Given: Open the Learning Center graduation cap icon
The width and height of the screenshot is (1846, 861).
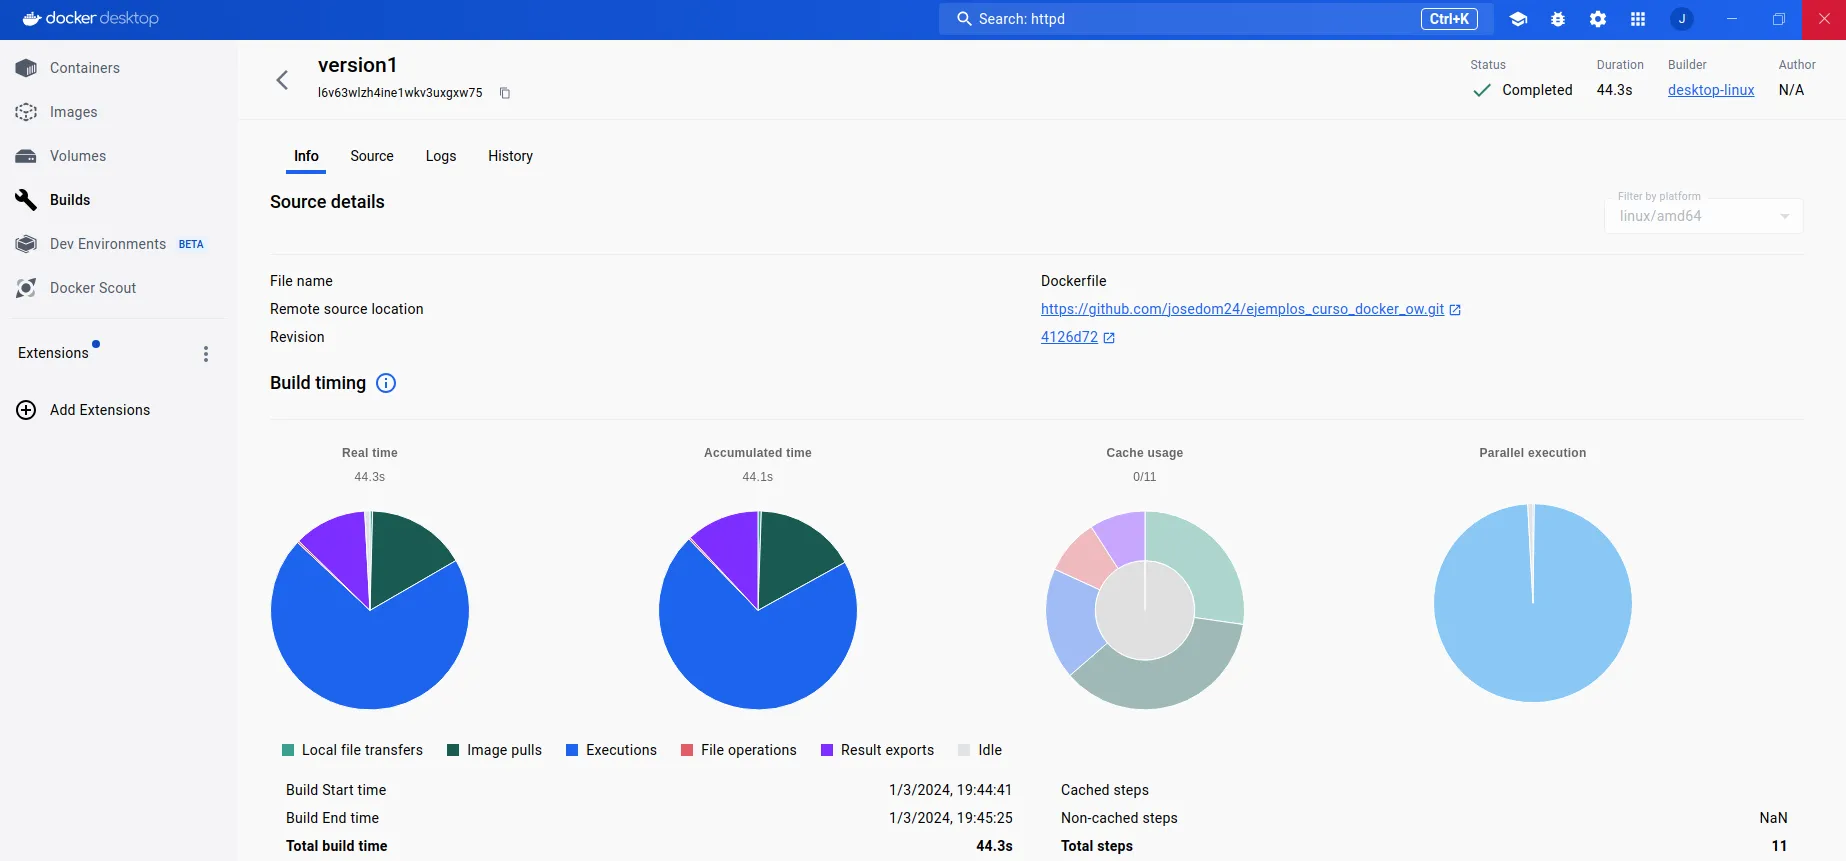Looking at the screenshot, I should [1518, 19].
